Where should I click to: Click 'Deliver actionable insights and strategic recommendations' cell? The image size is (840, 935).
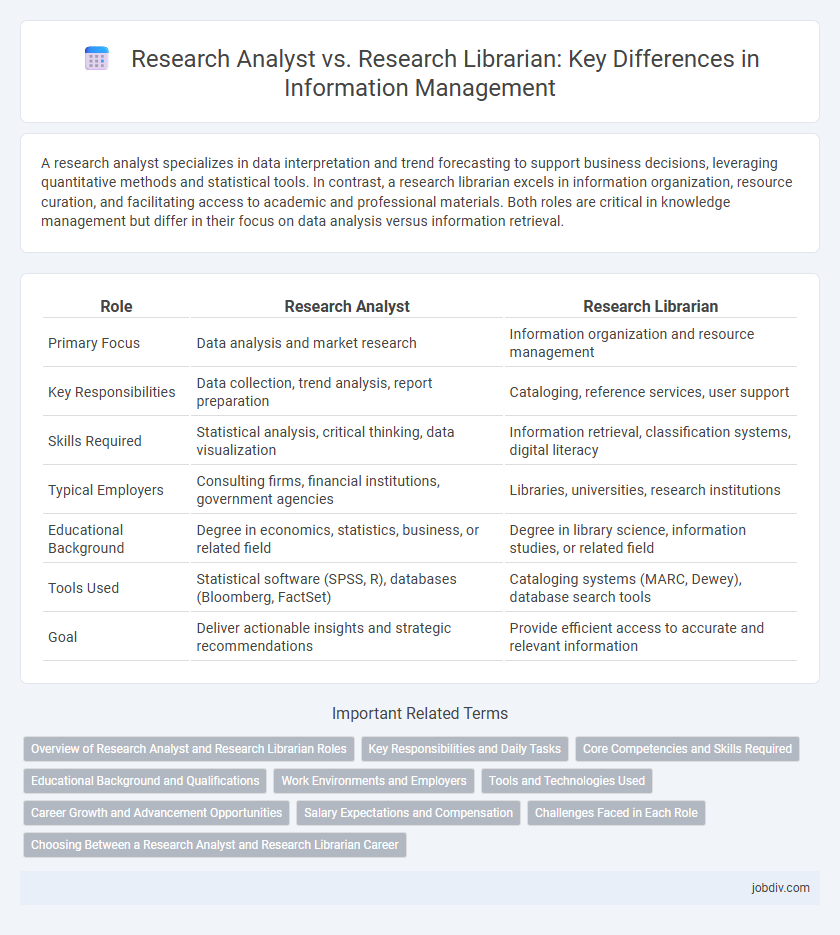347,636
